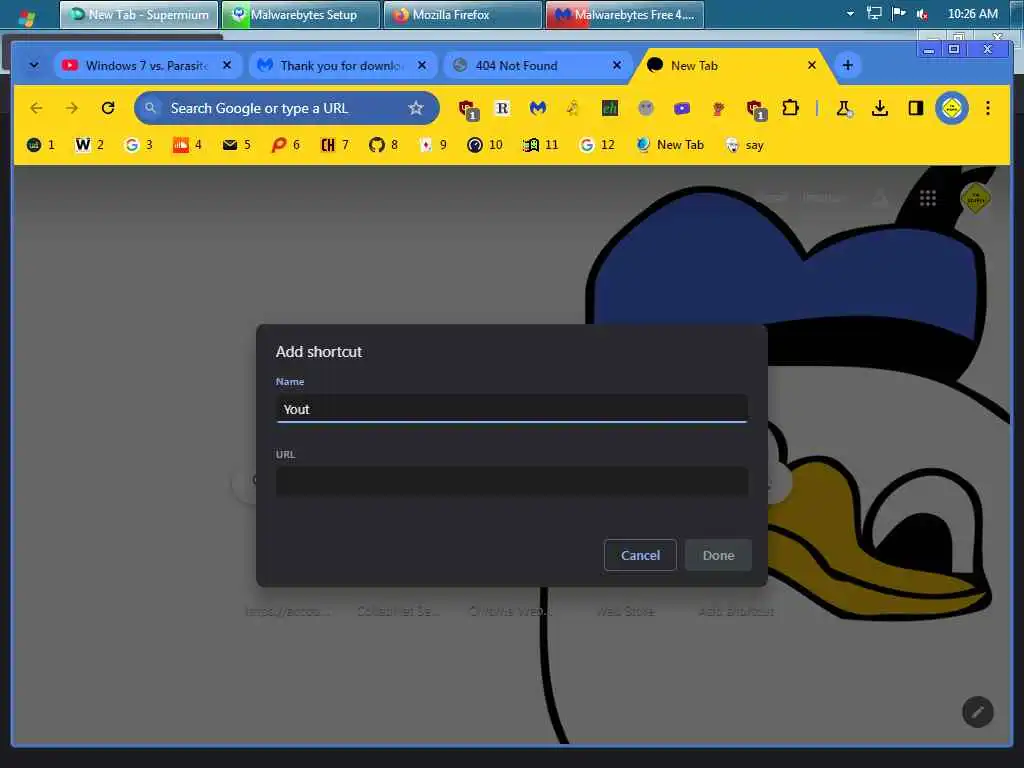Open the Downloads toolbar icon

(880, 108)
